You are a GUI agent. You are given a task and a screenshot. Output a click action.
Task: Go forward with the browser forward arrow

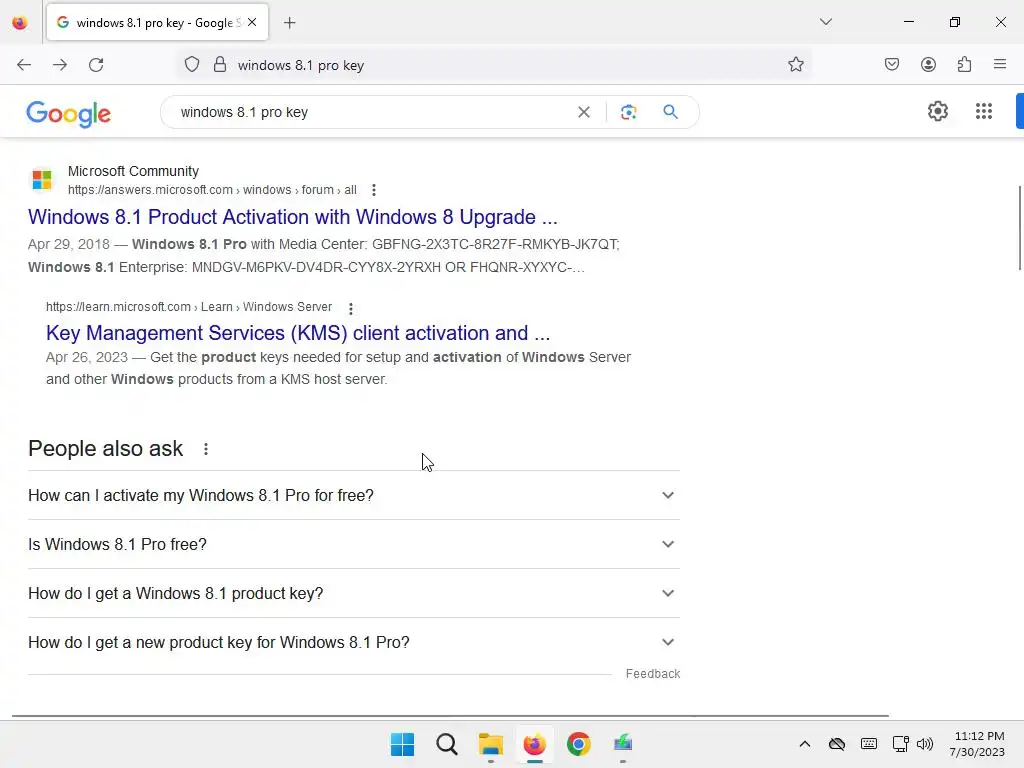tap(60, 65)
